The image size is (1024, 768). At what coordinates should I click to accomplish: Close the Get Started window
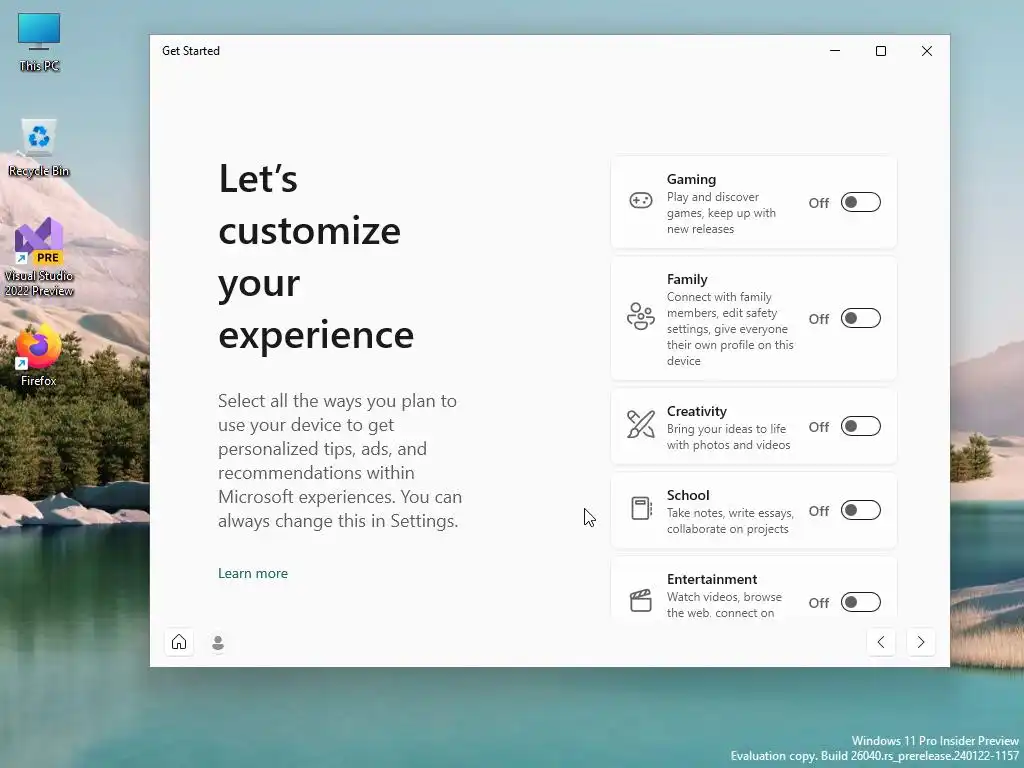point(927,51)
